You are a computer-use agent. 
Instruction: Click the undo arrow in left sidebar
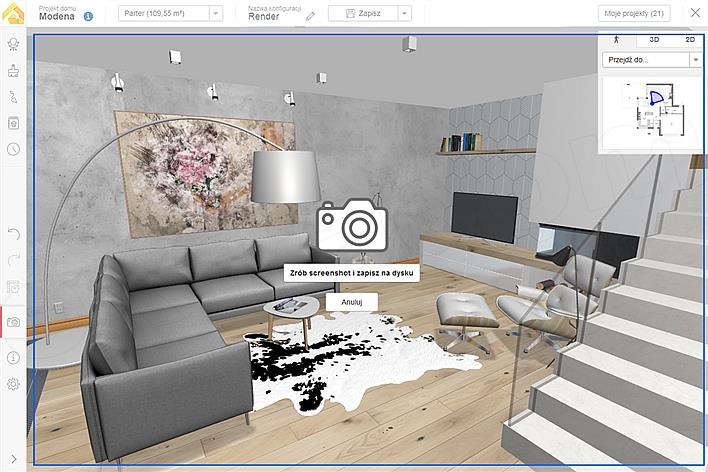(13, 233)
